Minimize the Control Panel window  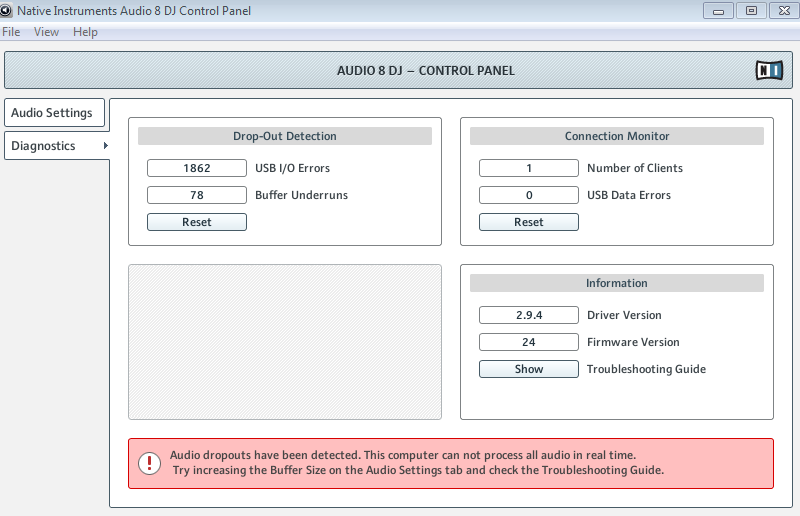pos(718,11)
